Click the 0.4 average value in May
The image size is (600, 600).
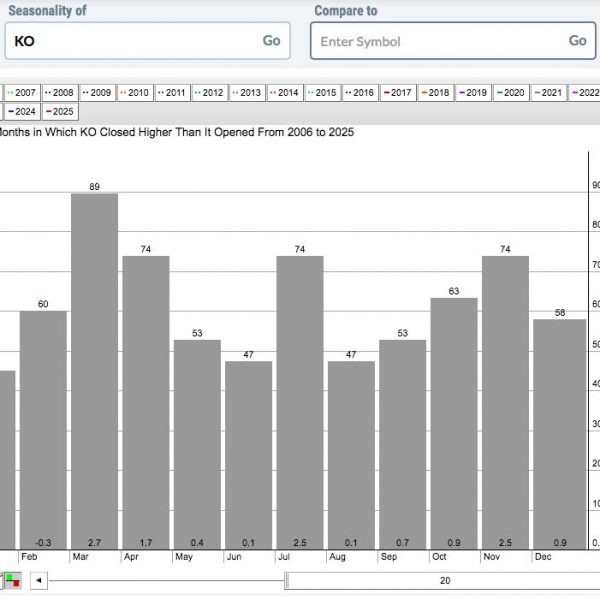(x=197, y=543)
